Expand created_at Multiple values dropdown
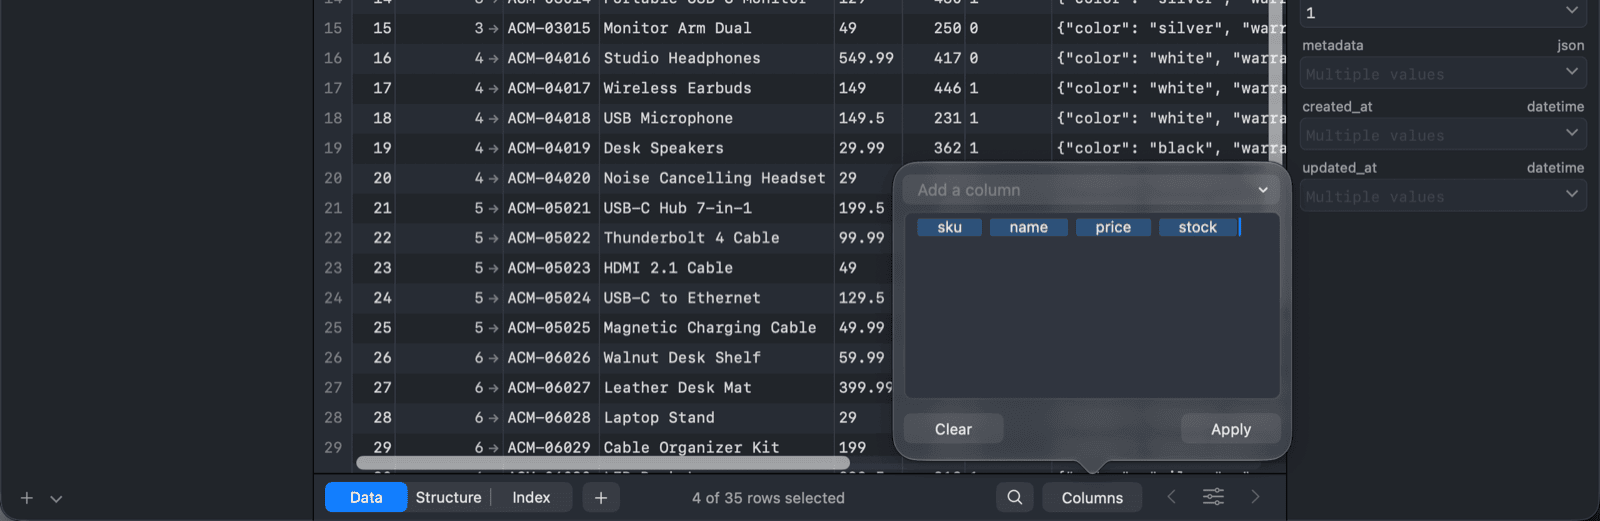 click(x=1444, y=134)
